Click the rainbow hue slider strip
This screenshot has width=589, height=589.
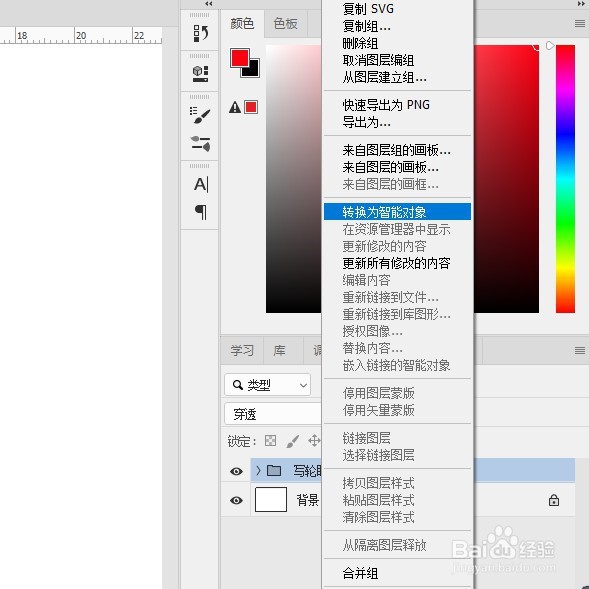(x=565, y=178)
